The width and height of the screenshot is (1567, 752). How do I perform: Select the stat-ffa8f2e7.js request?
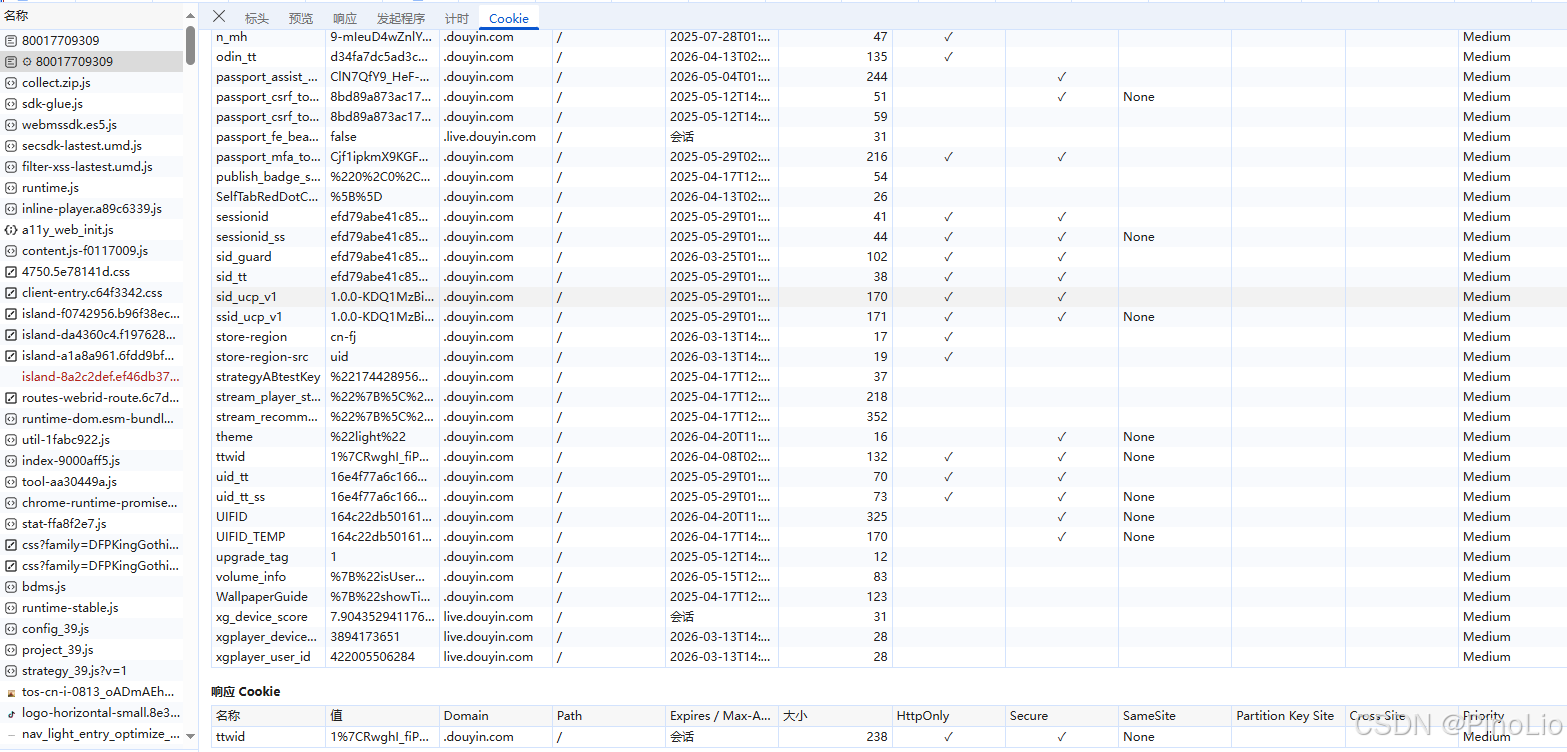[92, 524]
